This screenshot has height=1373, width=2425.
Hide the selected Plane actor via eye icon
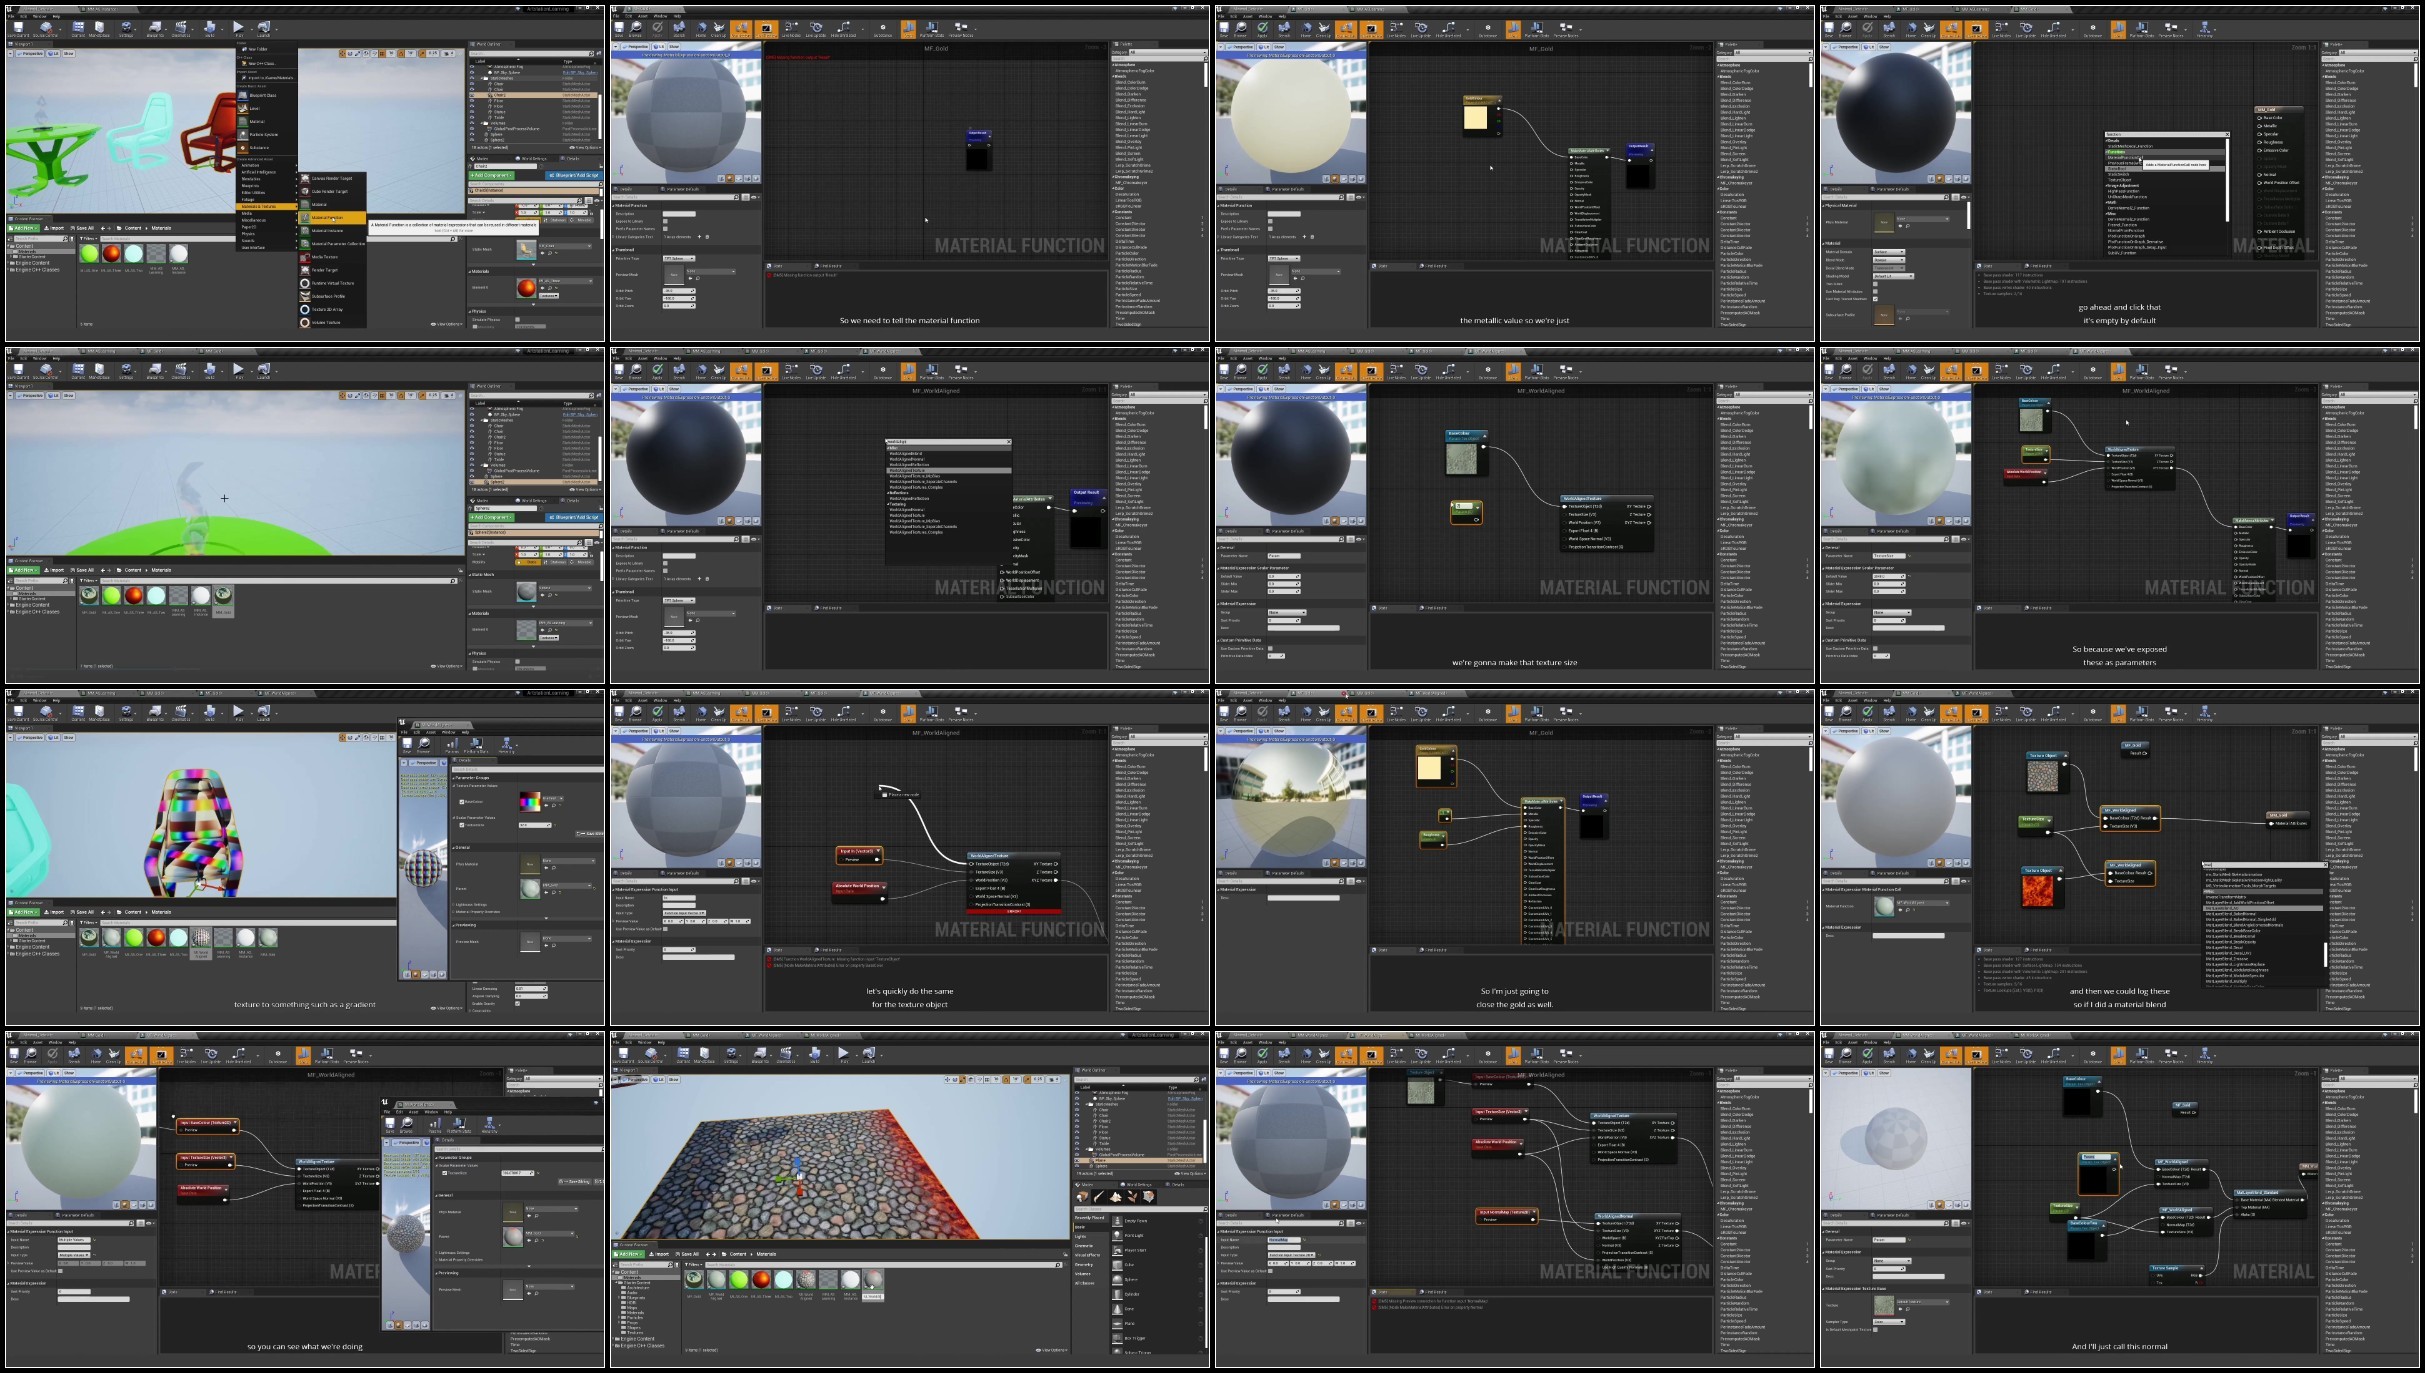pos(1077,1160)
